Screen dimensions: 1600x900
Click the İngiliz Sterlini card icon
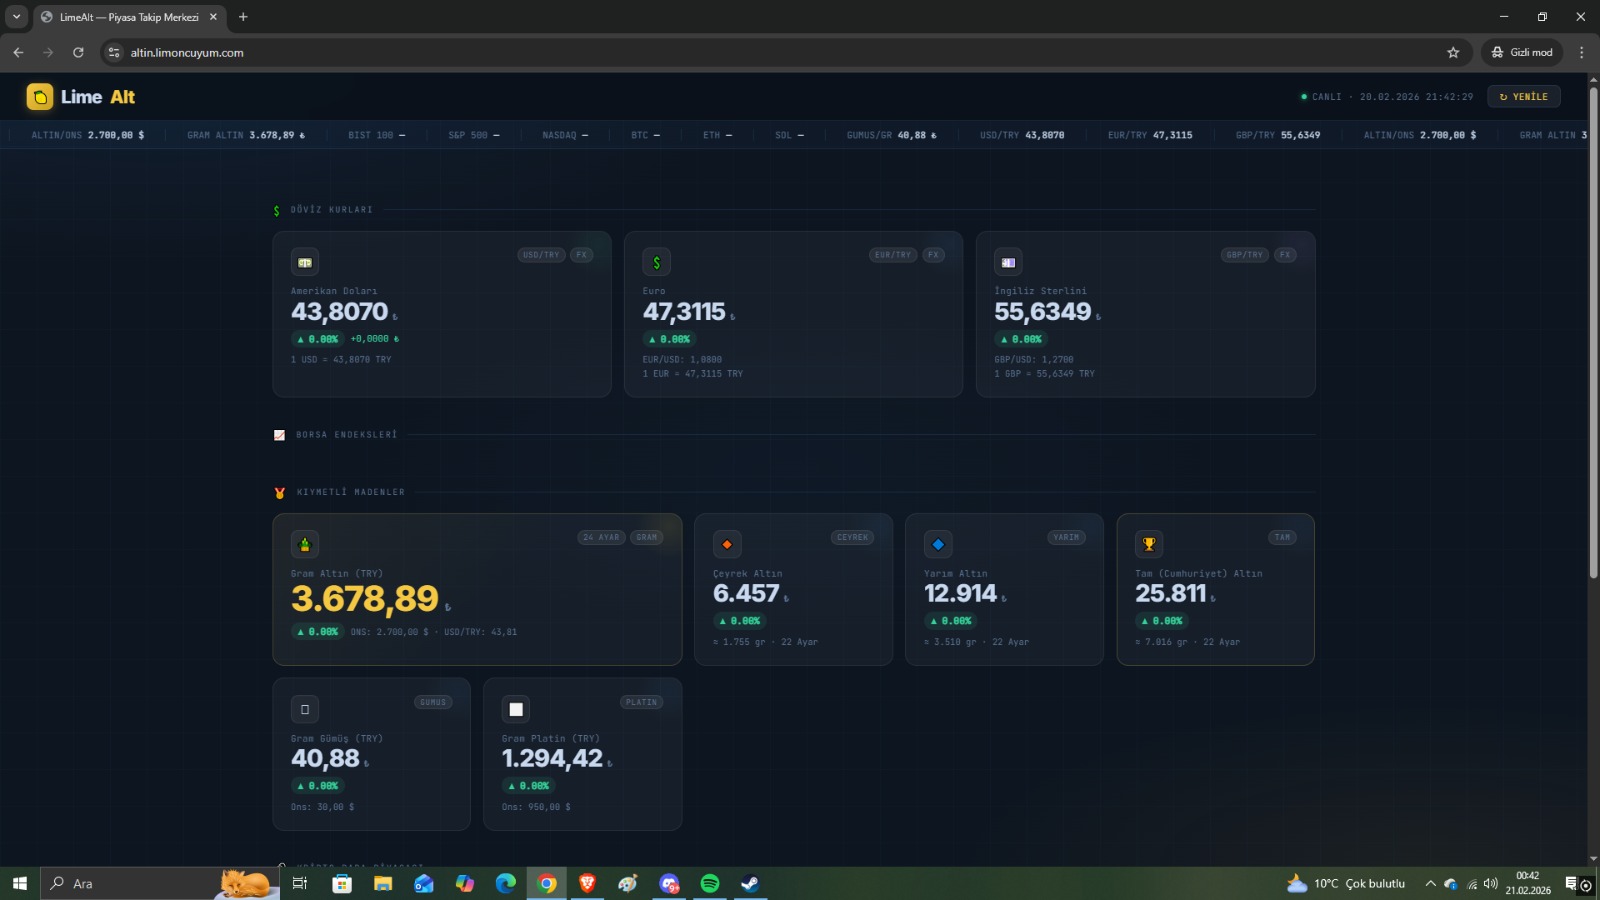pos(1008,262)
